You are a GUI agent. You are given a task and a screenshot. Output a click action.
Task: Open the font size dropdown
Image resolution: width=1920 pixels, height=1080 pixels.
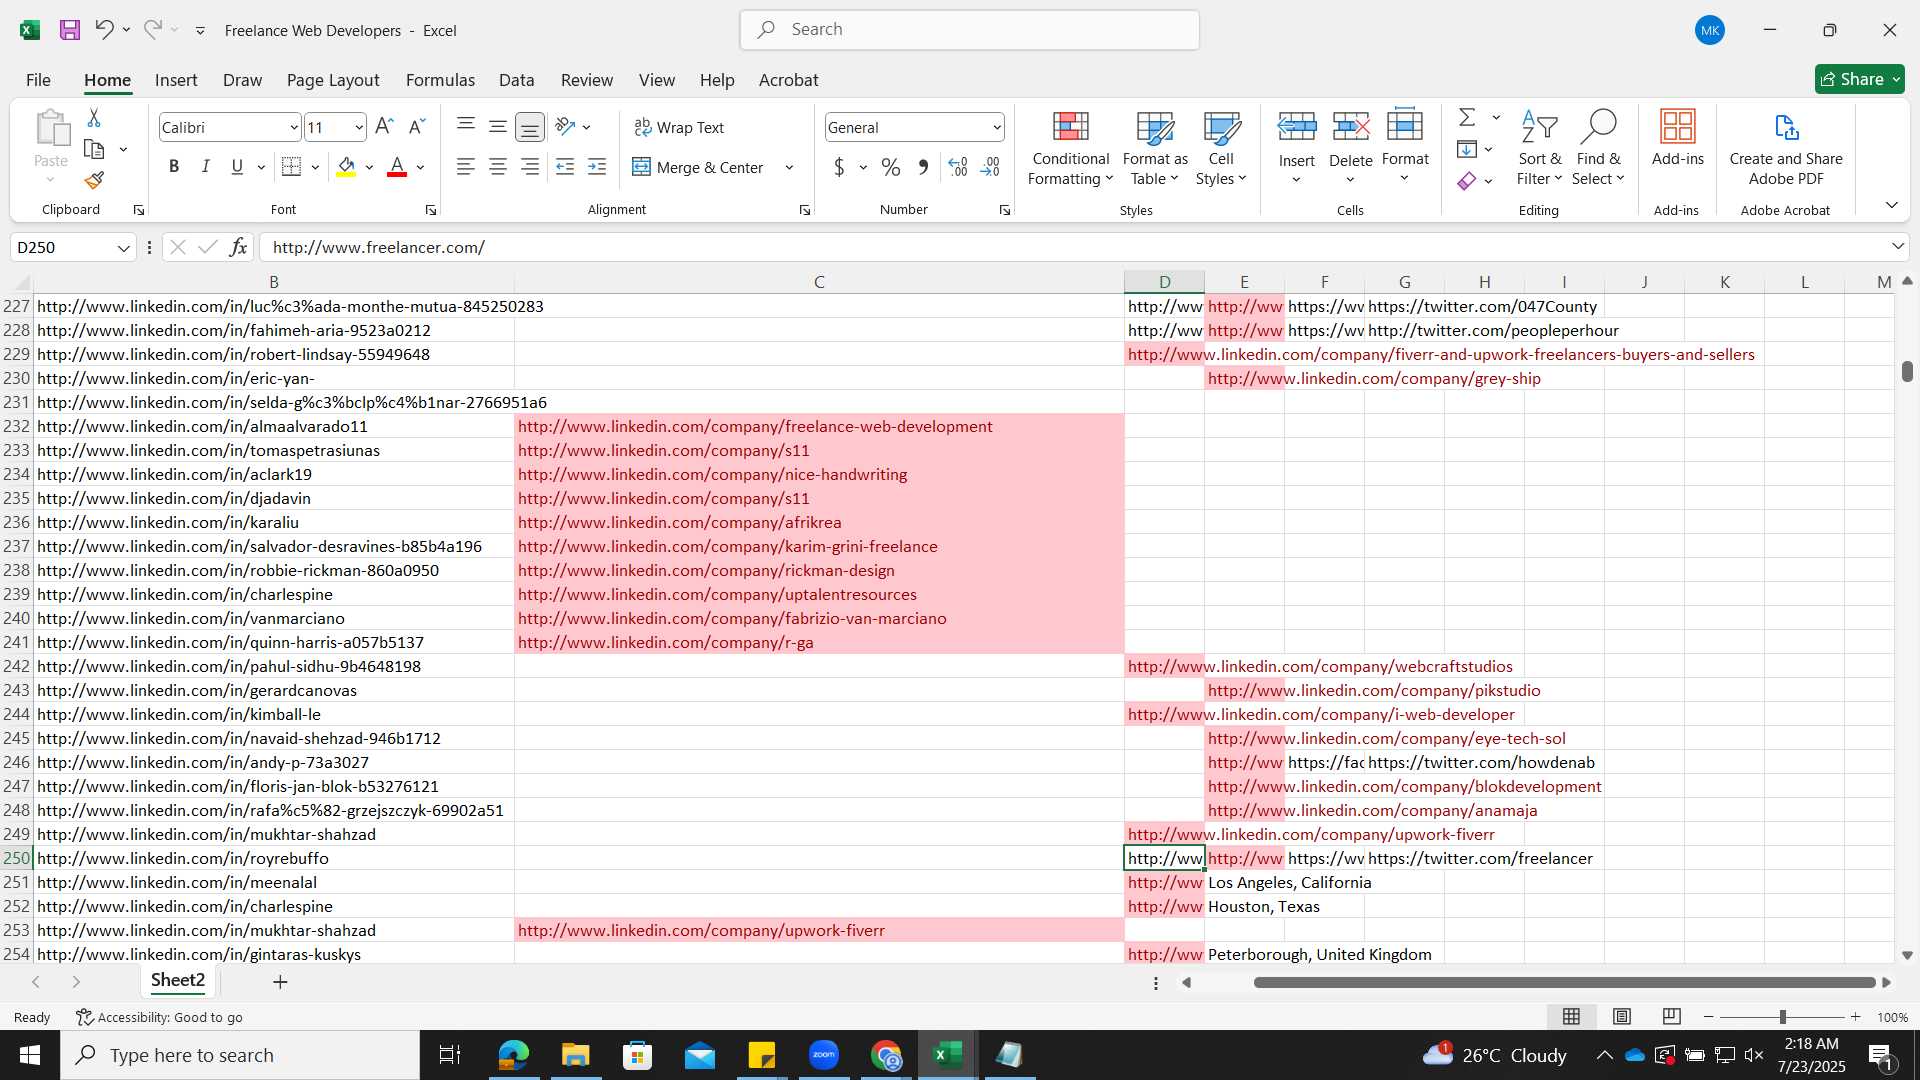pyautogui.click(x=358, y=127)
